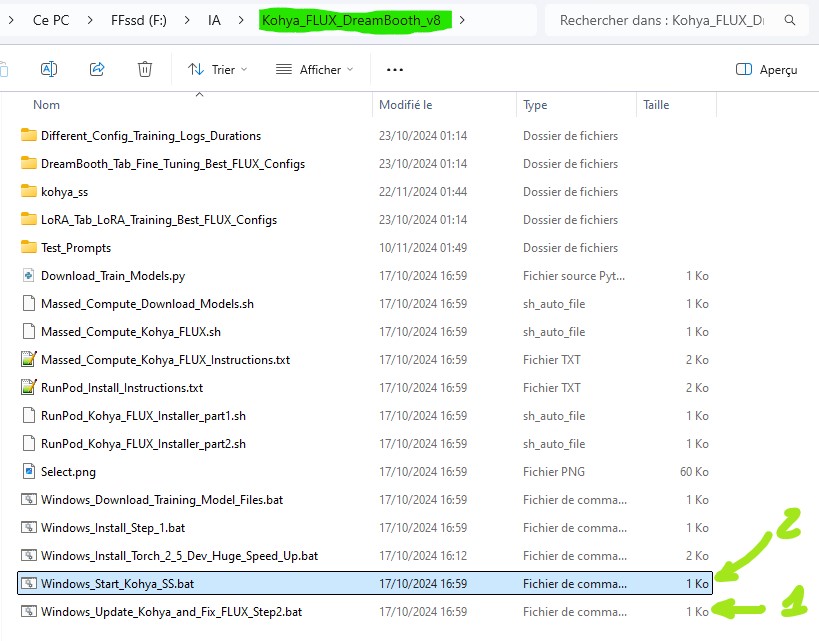Image resolution: width=819 pixels, height=641 pixels.
Task: Click the Nom column sort indicator
Action: pos(199,95)
